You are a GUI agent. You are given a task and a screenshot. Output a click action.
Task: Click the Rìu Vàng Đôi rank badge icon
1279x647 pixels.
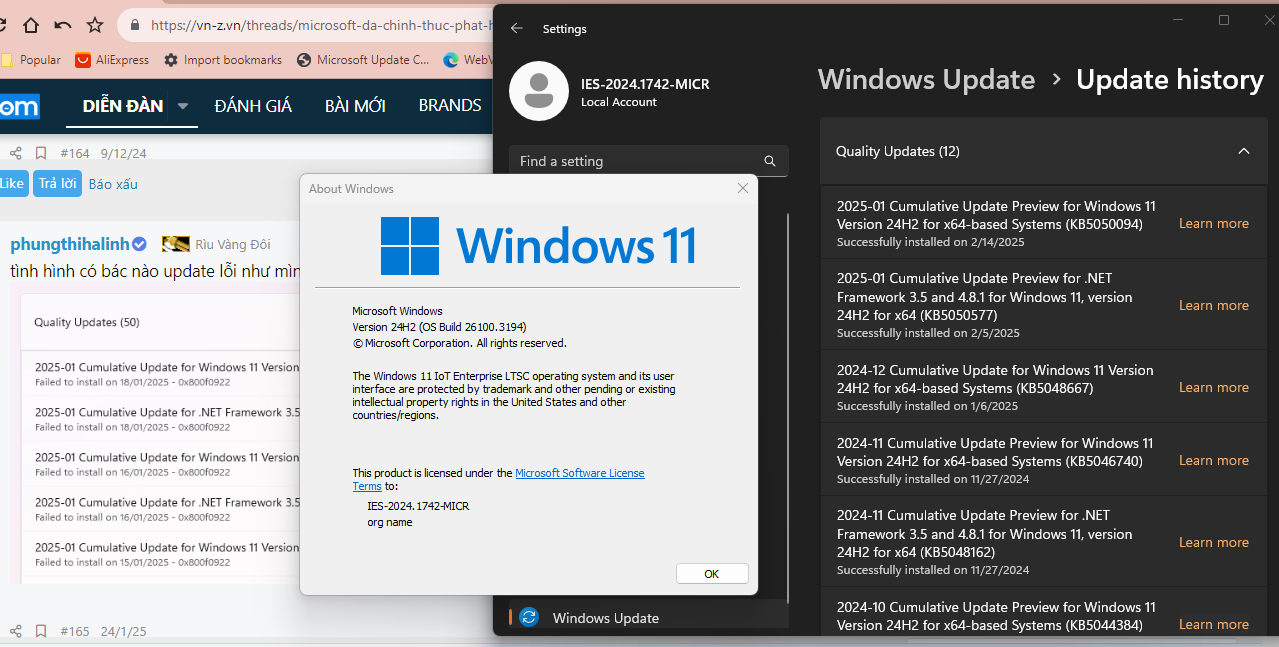click(176, 244)
